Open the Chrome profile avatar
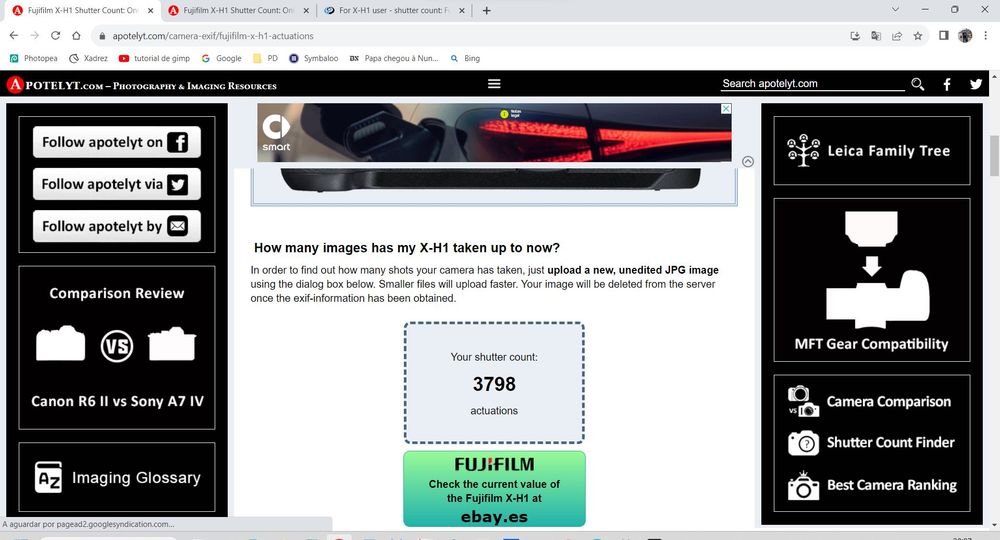Viewport: 1000px width, 540px height. (x=965, y=36)
